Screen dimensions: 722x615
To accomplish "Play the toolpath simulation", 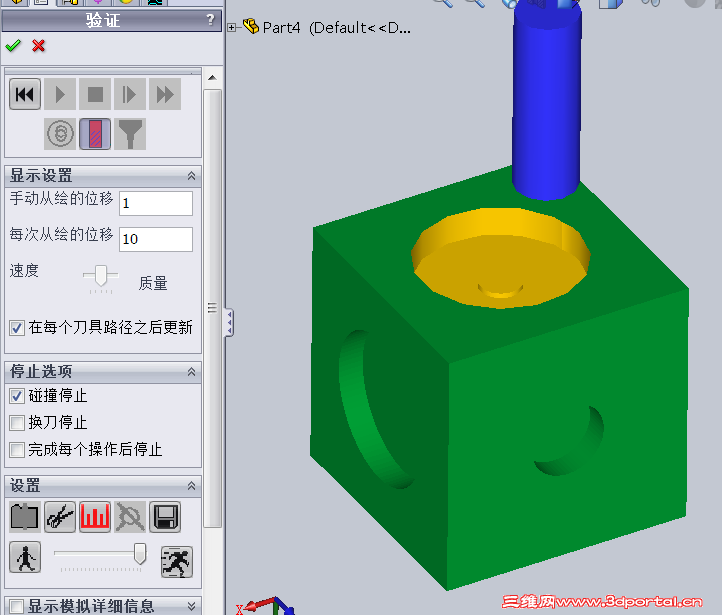I will [x=60, y=94].
